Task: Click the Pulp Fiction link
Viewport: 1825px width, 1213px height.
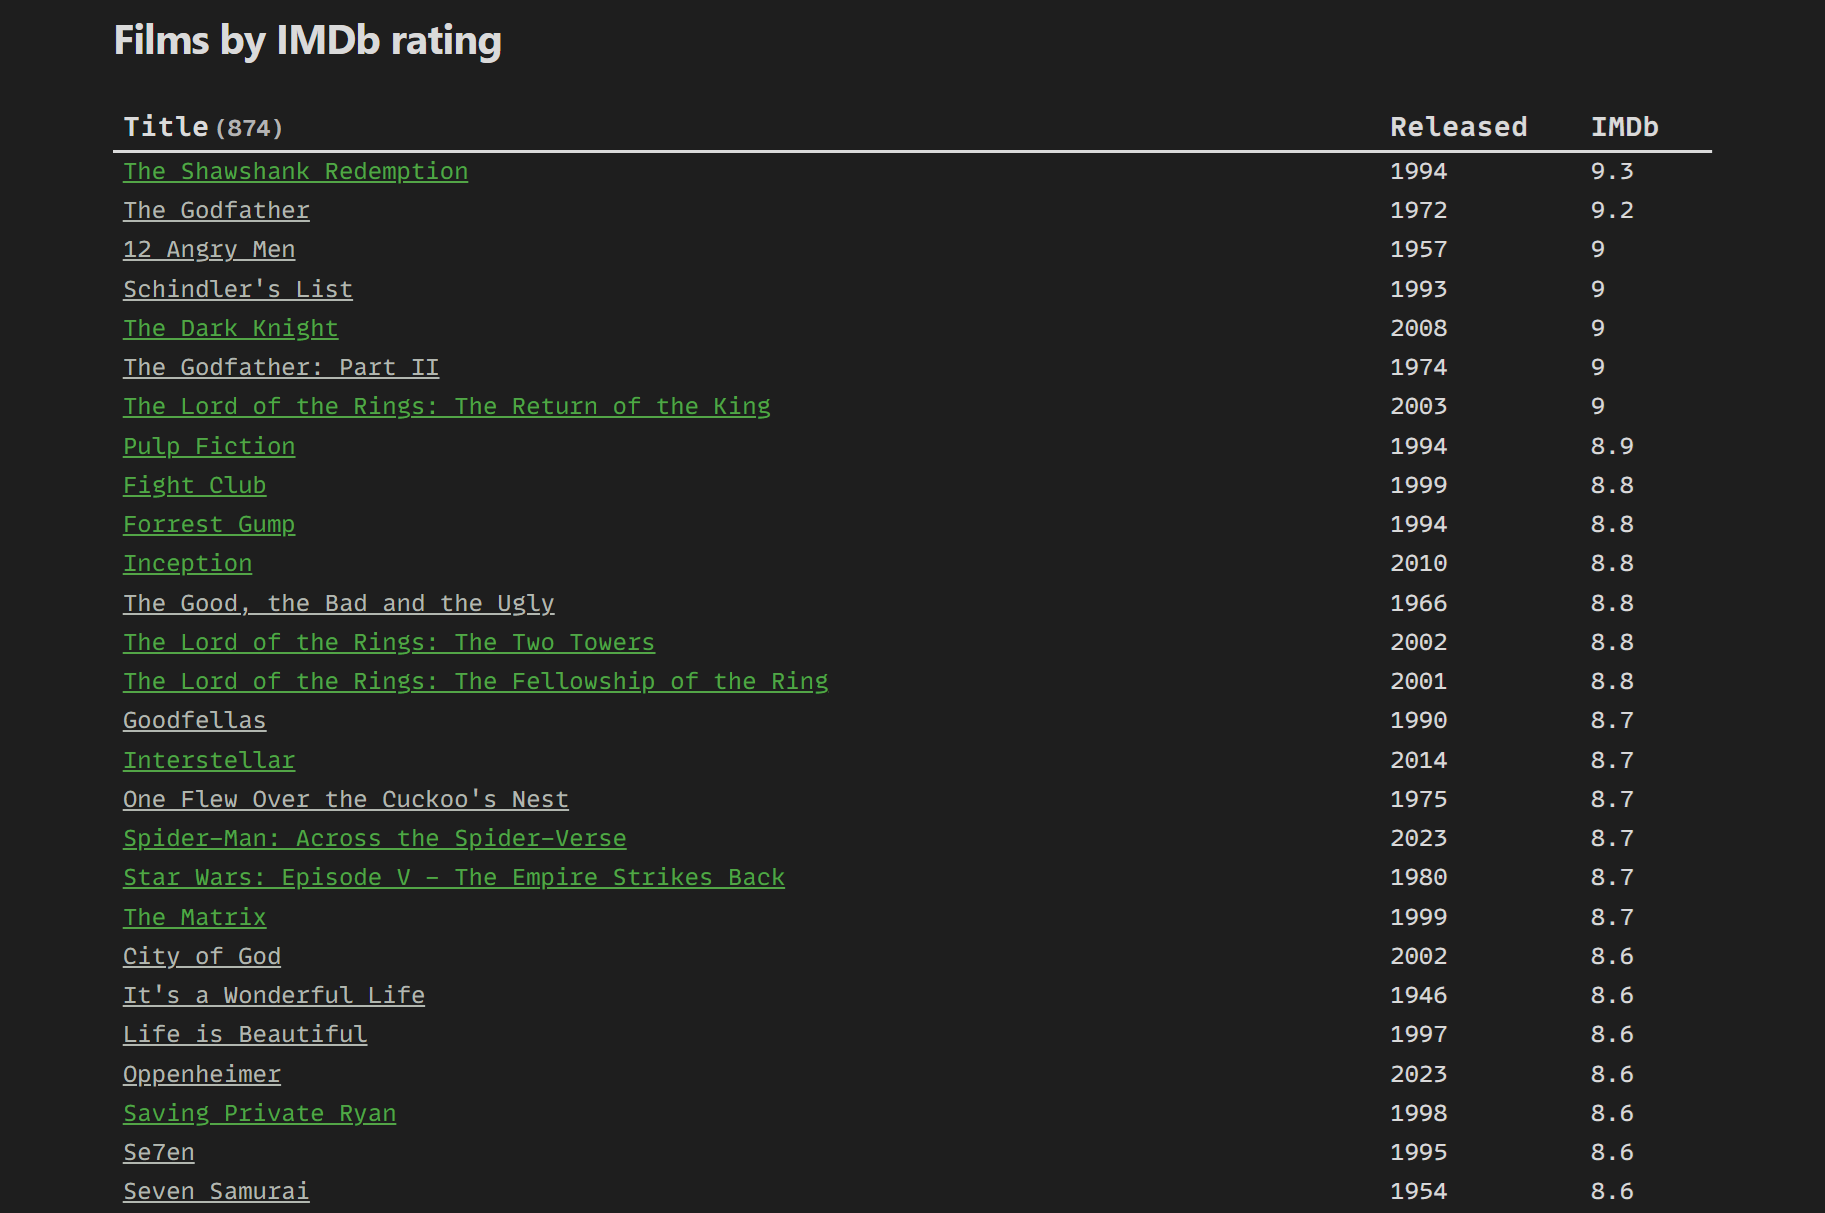Action: coord(209,446)
